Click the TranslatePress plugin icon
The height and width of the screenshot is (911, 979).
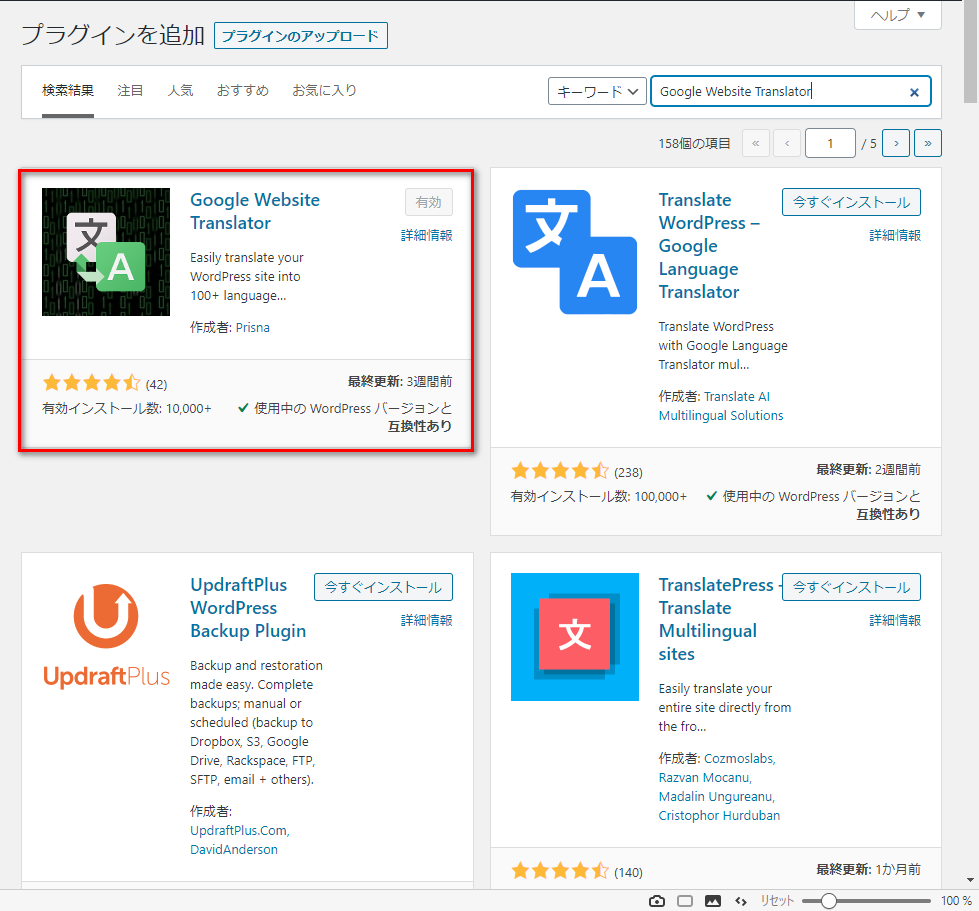click(x=574, y=636)
